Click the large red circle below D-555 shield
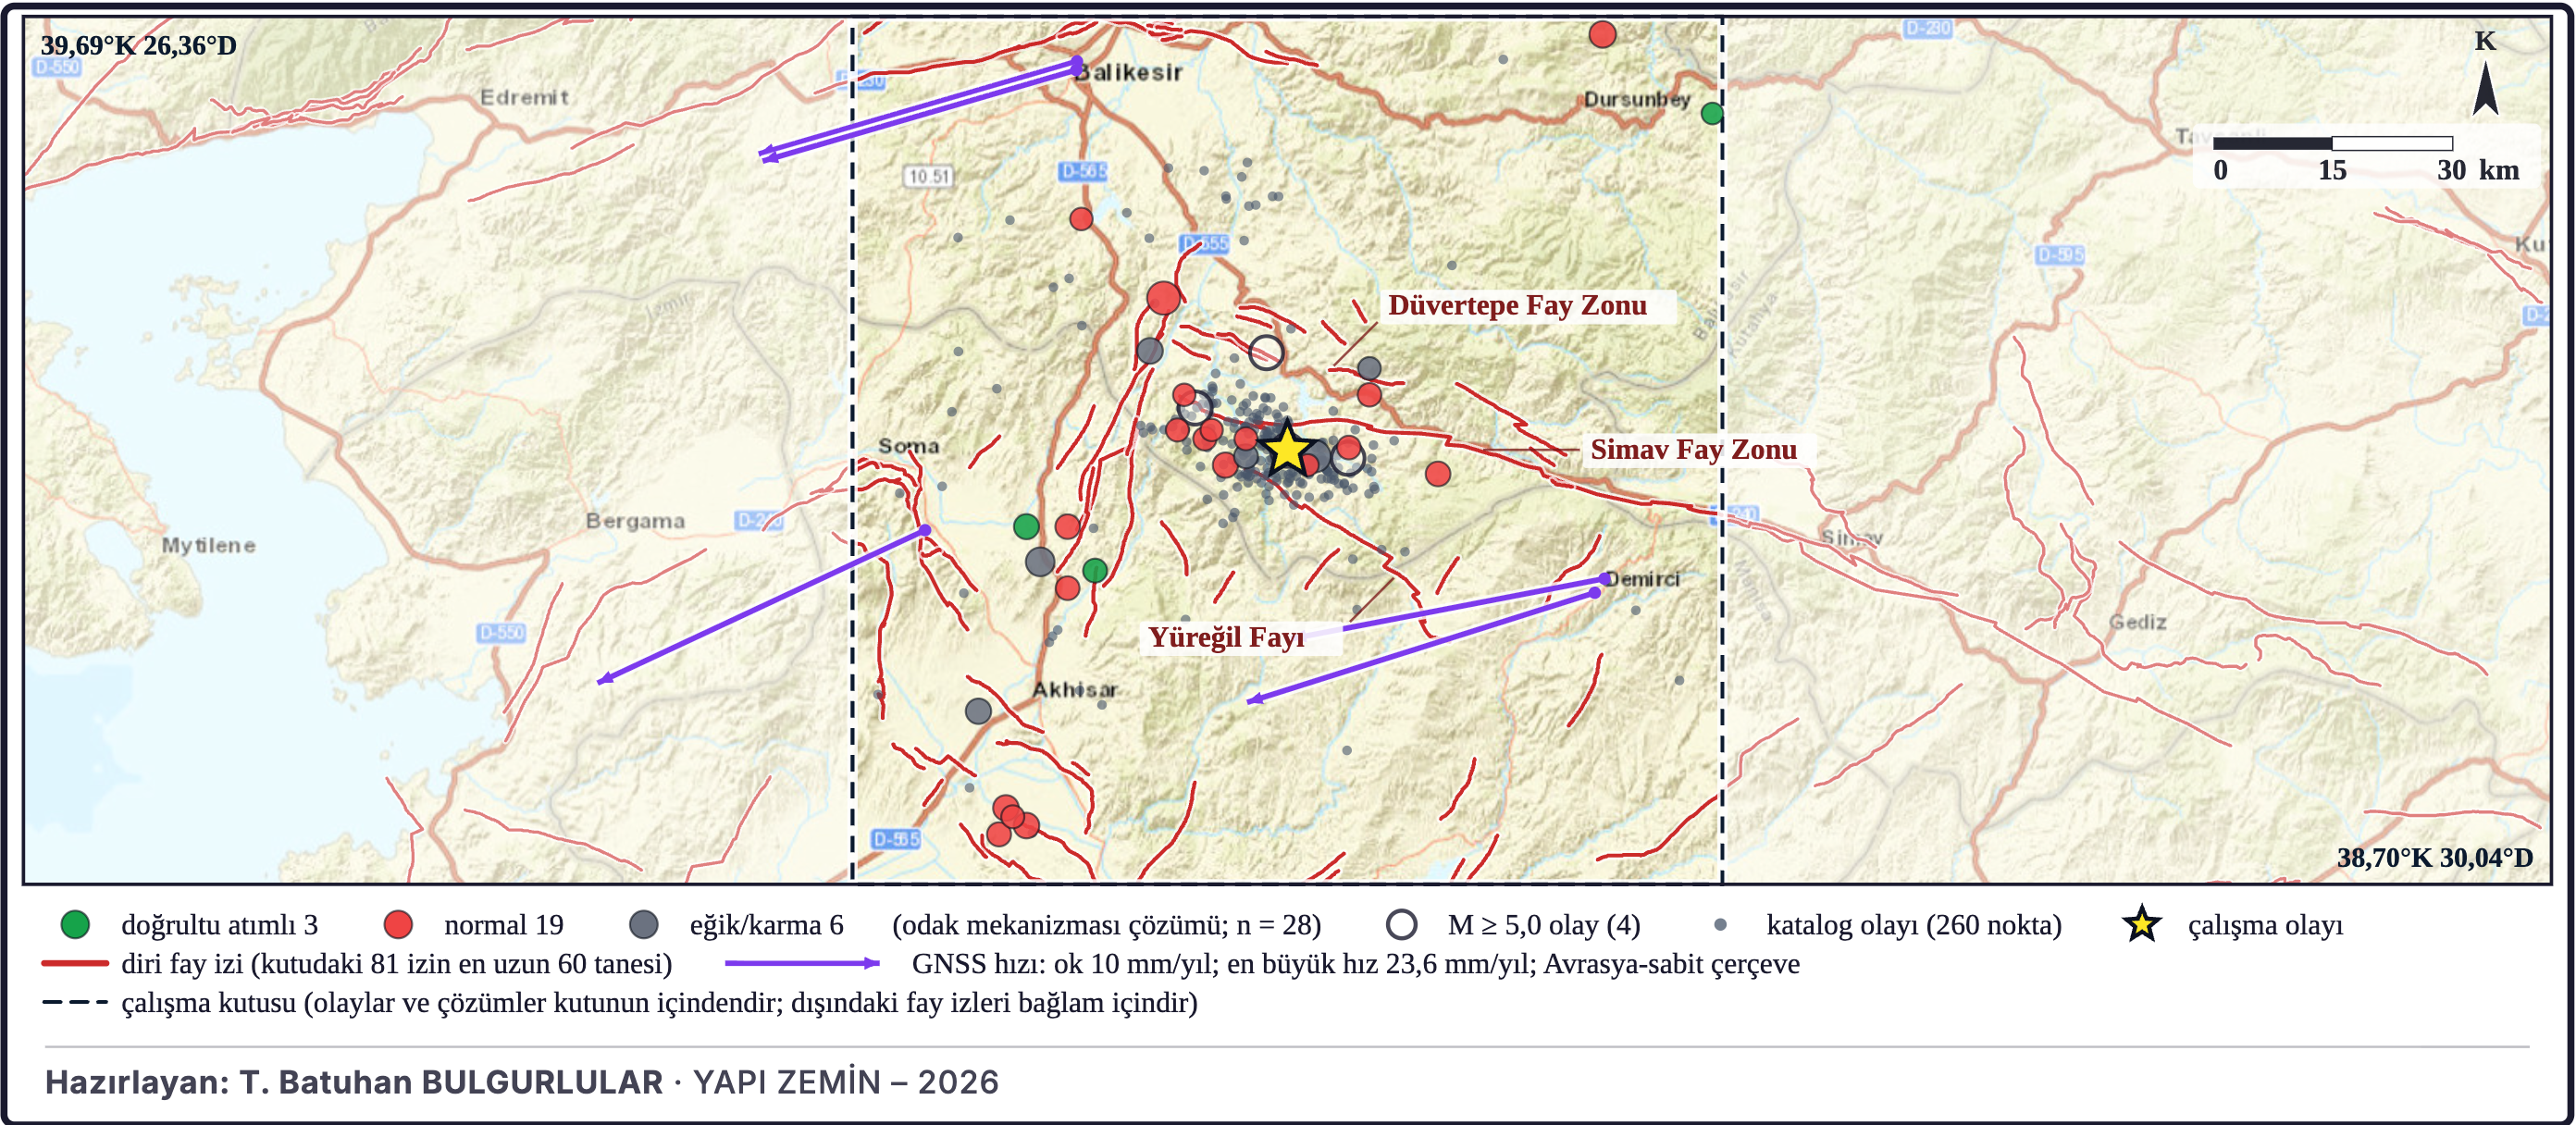2576x1125 pixels. click(1163, 297)
